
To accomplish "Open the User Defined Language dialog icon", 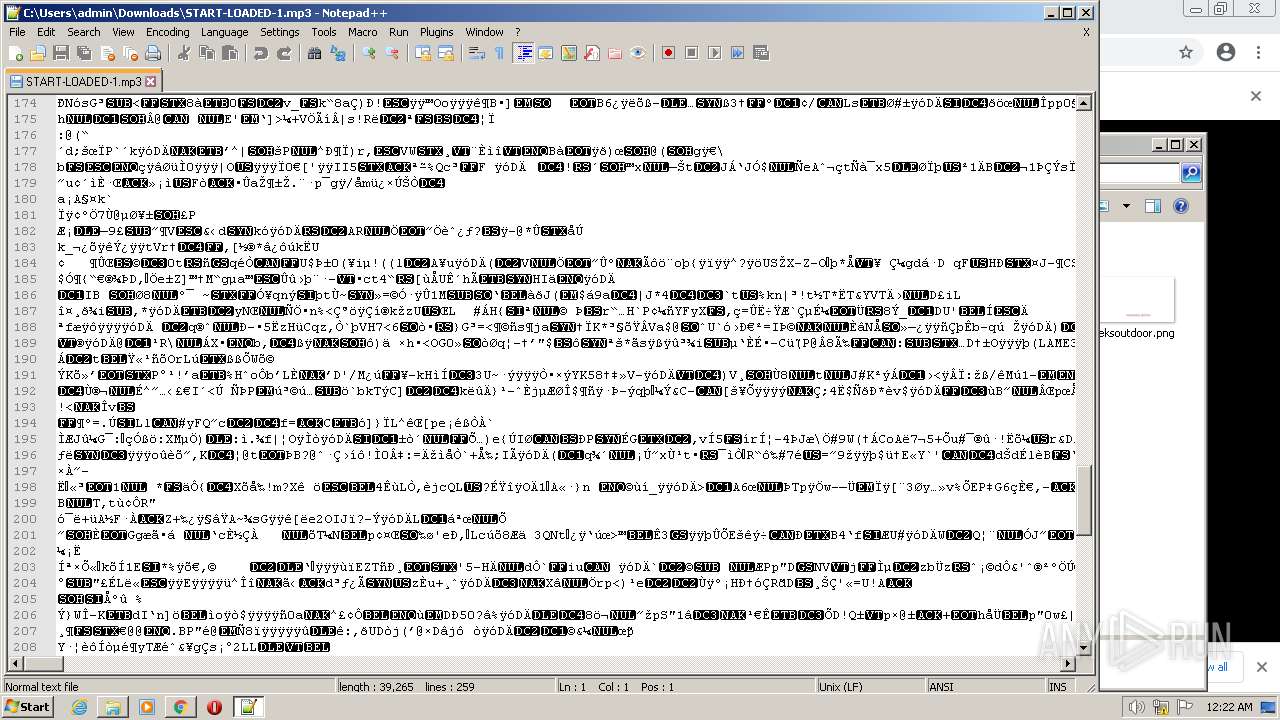I will click(546, 53).
